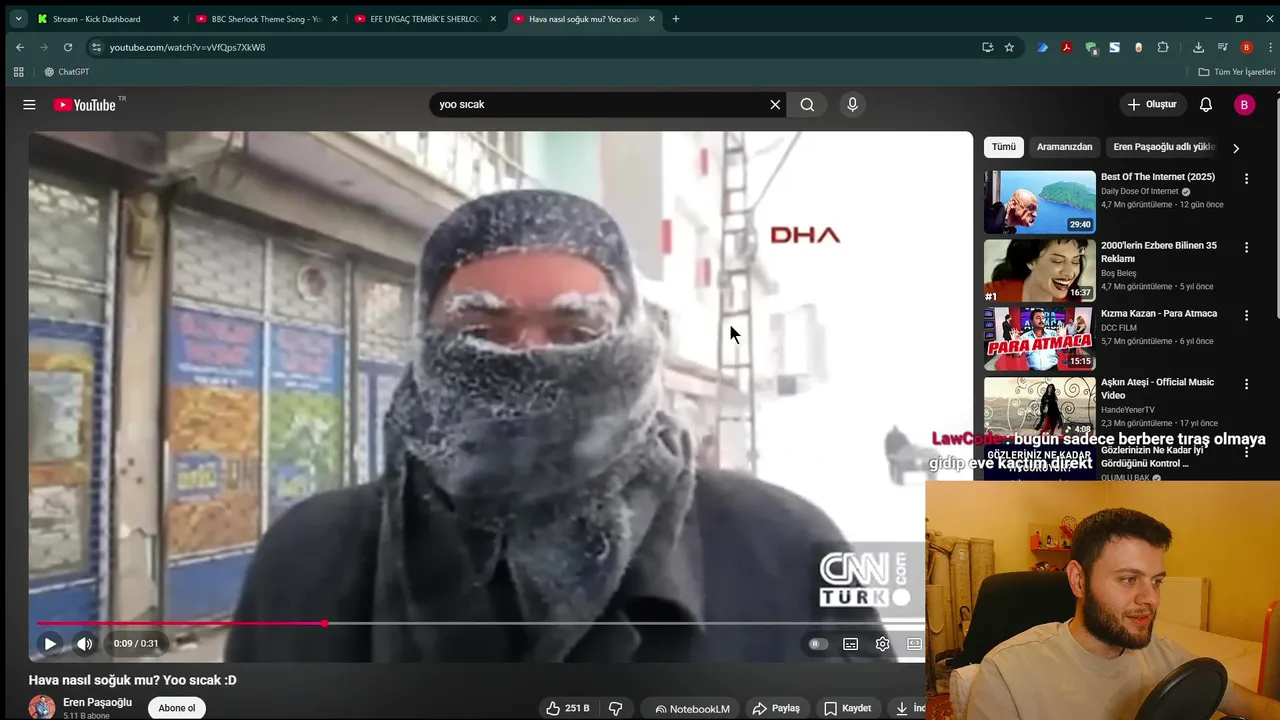Share the video via Paylaş
1280x720 pixels.
click(x=776, y=708)
